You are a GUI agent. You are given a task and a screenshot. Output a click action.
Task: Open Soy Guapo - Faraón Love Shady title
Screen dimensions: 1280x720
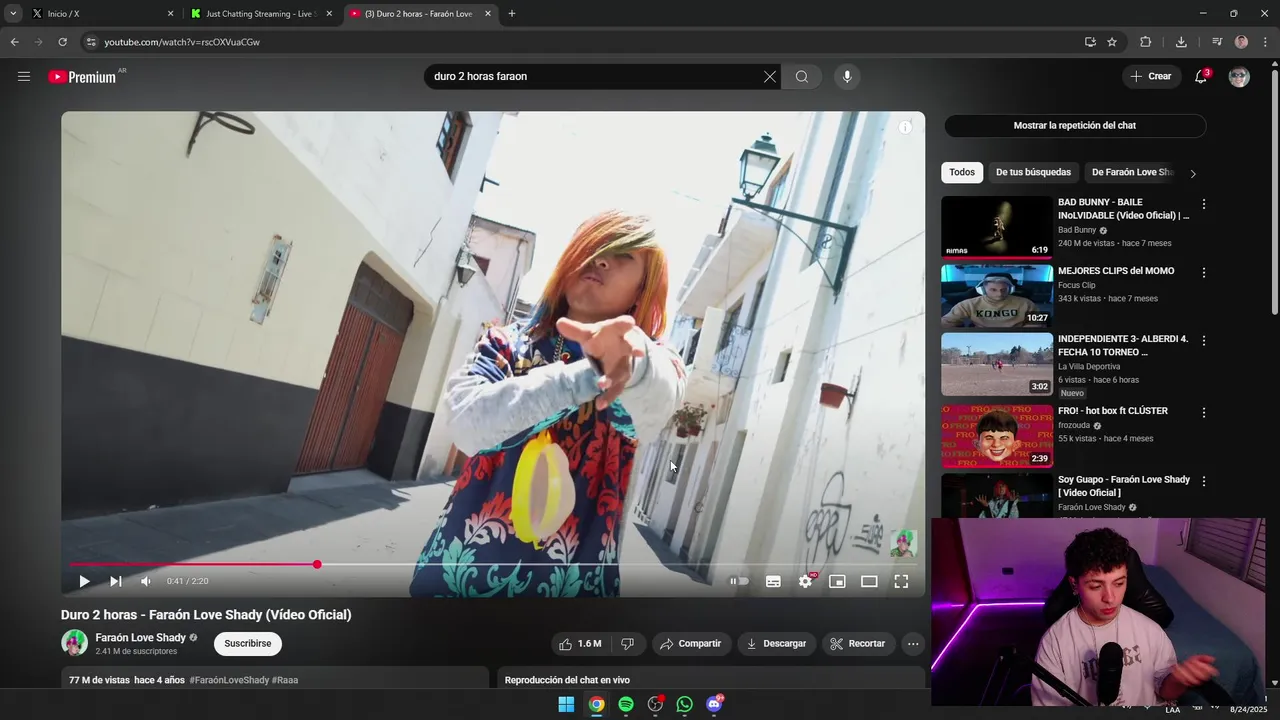(1124, 486)
